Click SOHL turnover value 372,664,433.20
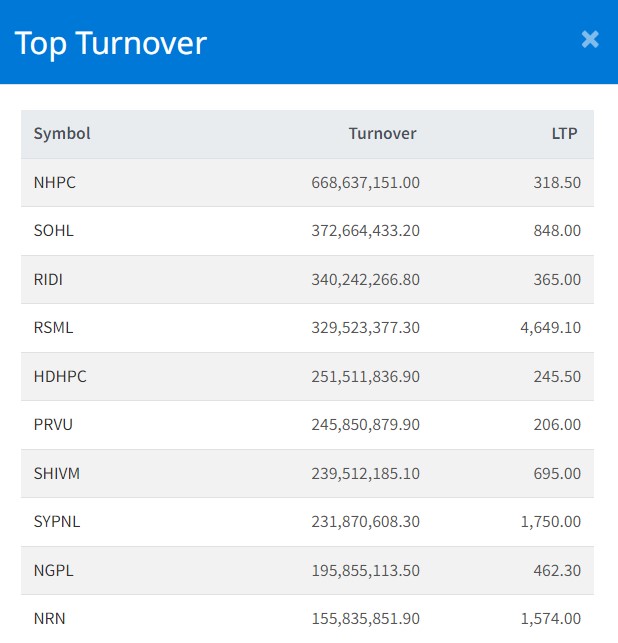The image size is (618, 643). point(365,231)
